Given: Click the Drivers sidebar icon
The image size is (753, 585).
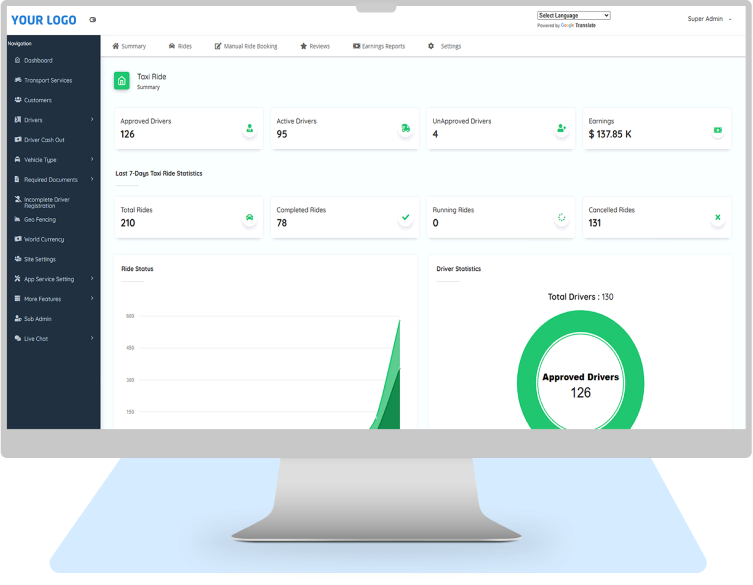Looking at the screenshot, I should [18, 120].
